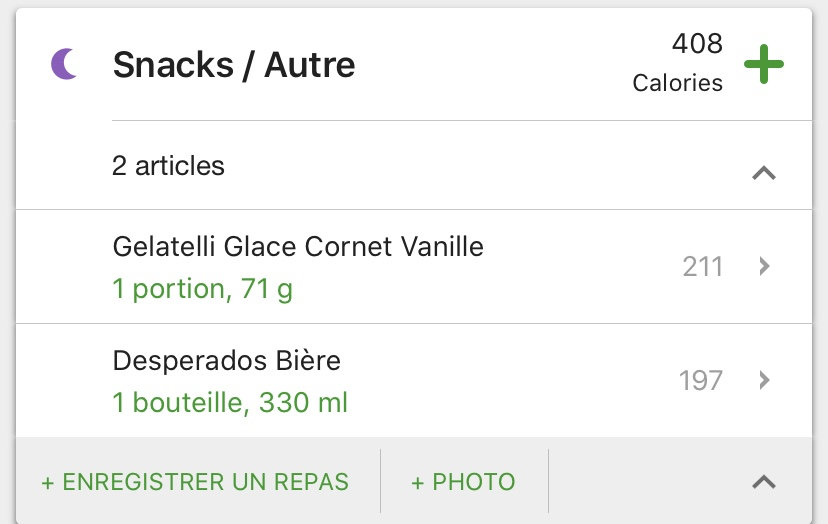Select the Snacks / Autre meal title

click(234, 66)
